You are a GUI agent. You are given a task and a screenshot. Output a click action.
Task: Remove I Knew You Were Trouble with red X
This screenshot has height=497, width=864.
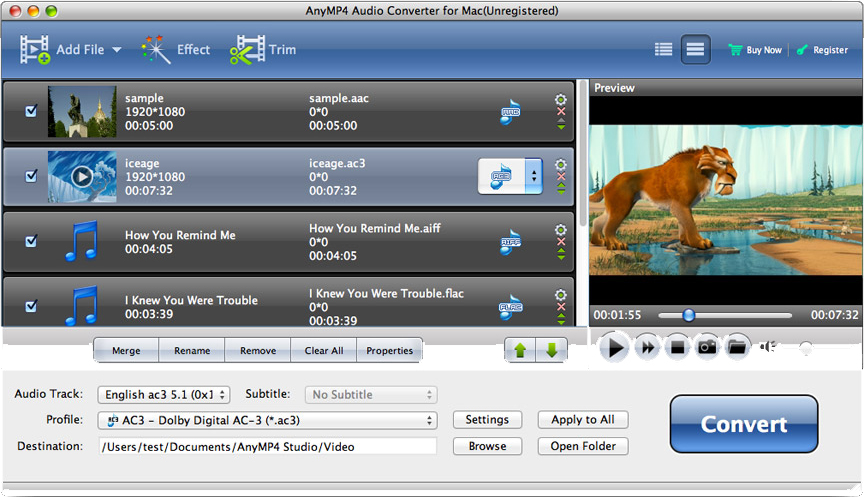coord(561,307)
